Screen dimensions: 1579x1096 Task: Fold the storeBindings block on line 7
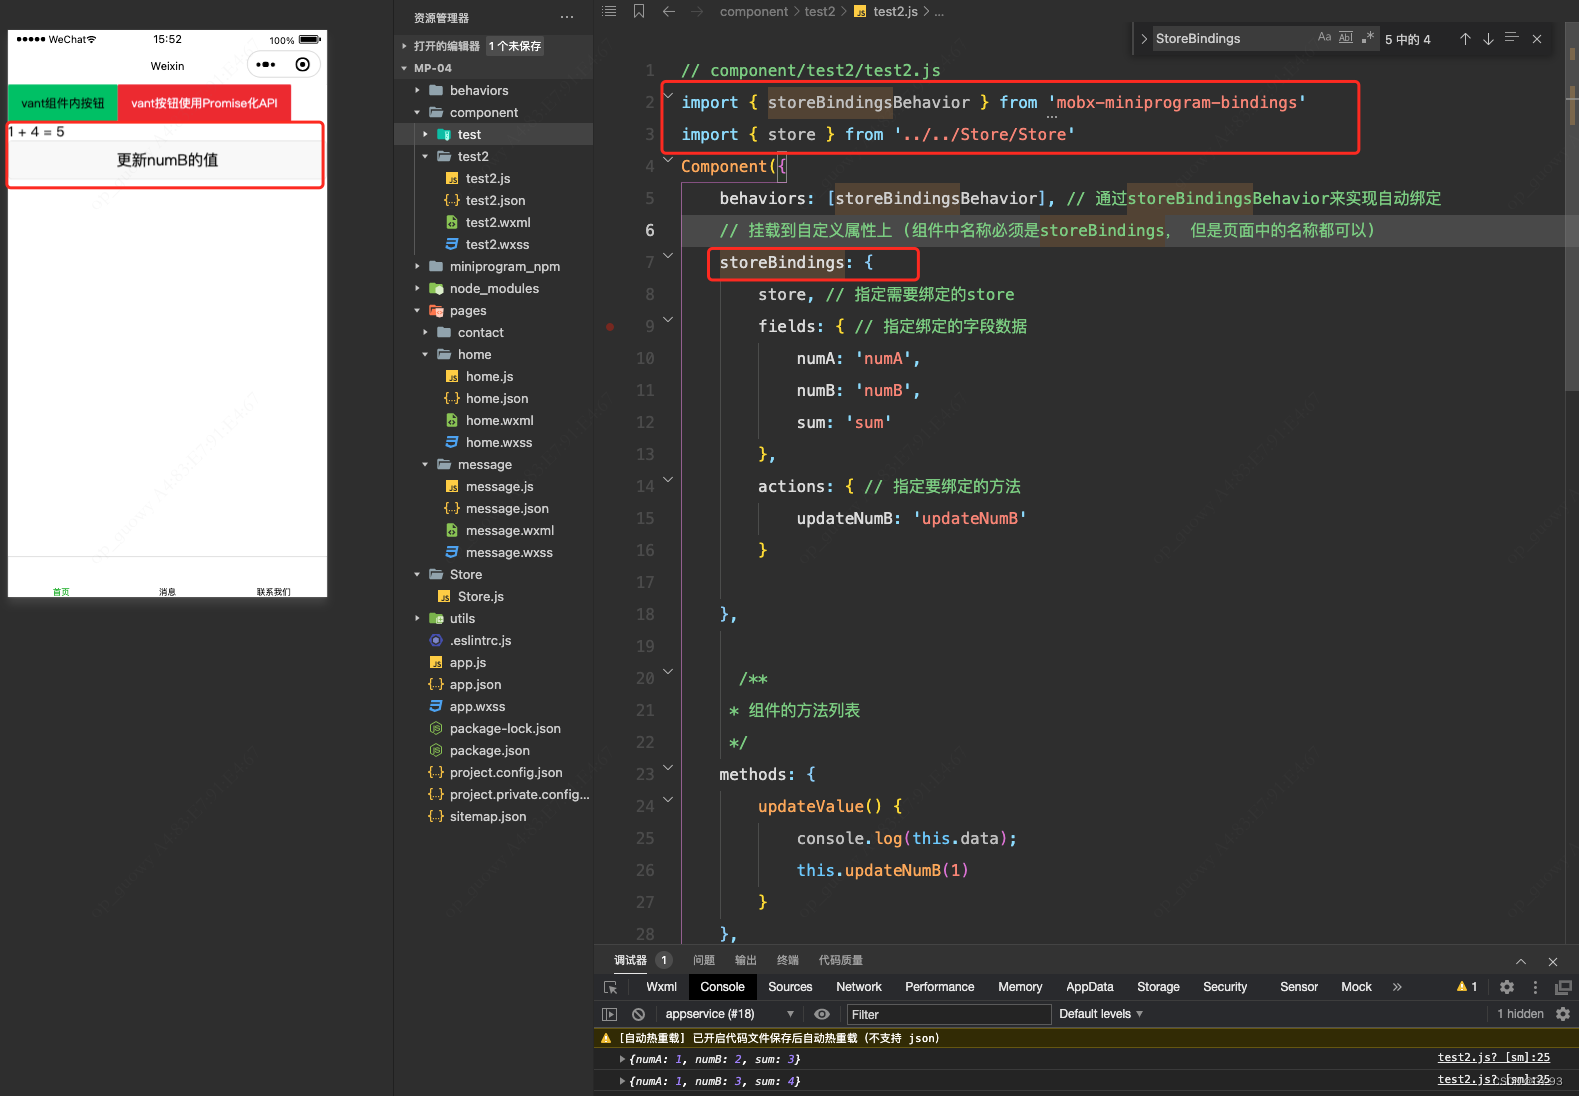(x=668, y=256)
